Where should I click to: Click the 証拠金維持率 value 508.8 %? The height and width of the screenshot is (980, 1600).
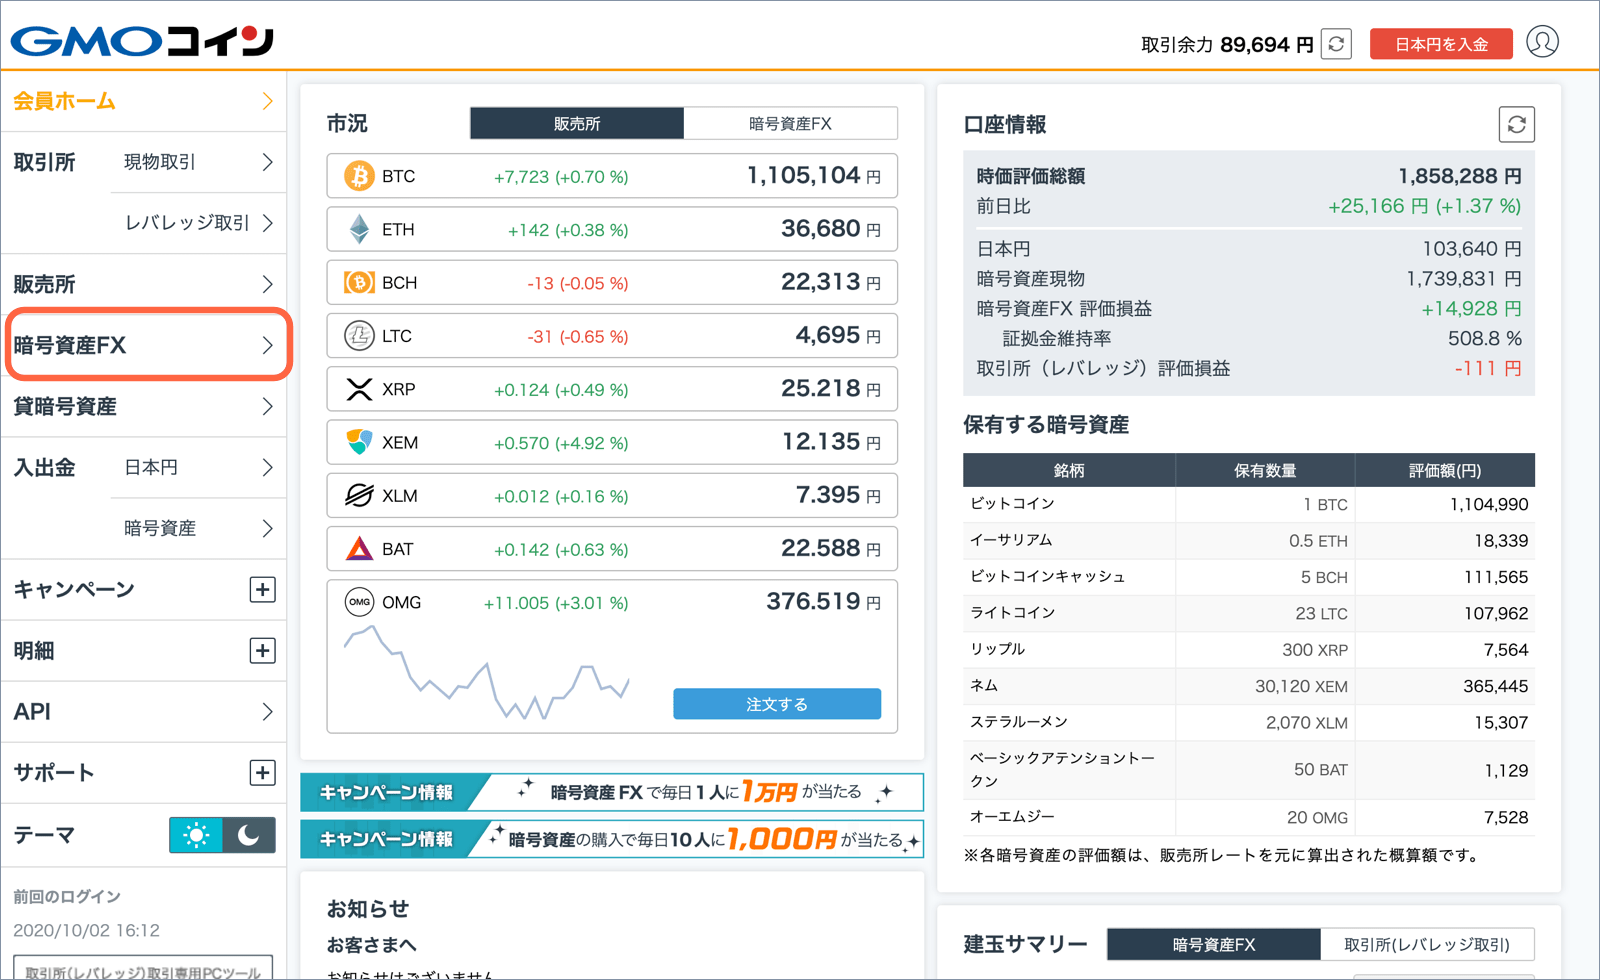[x=1485, y=338]
